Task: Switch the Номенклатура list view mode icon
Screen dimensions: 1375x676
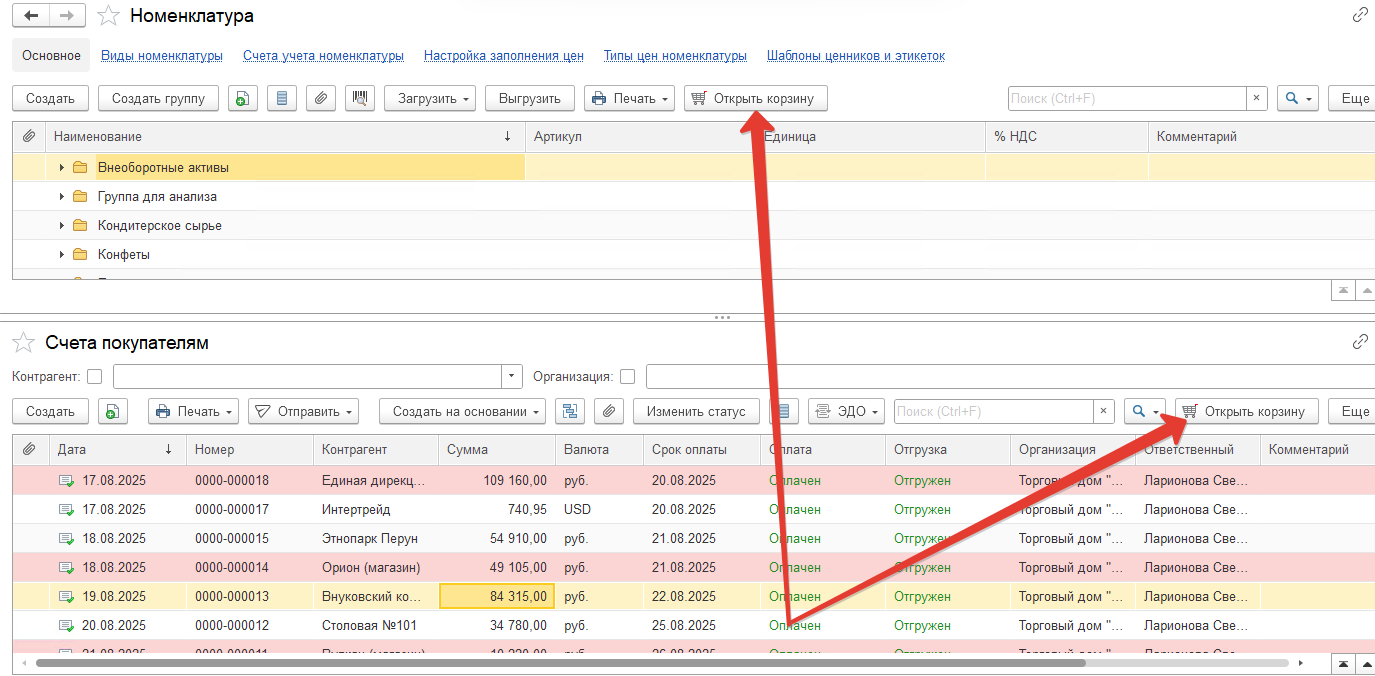Action: point(282,98)
